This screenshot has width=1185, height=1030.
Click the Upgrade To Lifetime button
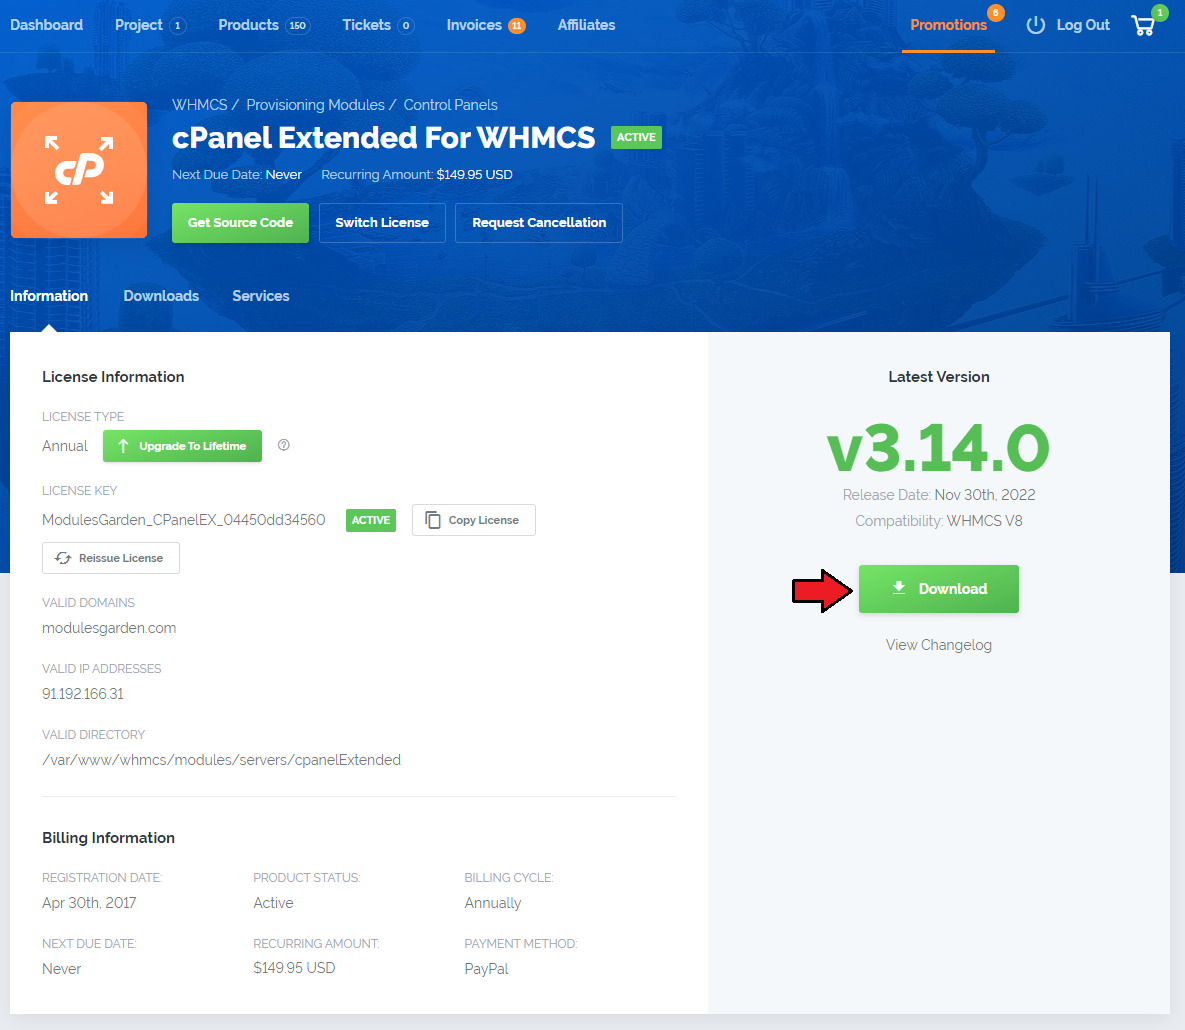[182, 446]
